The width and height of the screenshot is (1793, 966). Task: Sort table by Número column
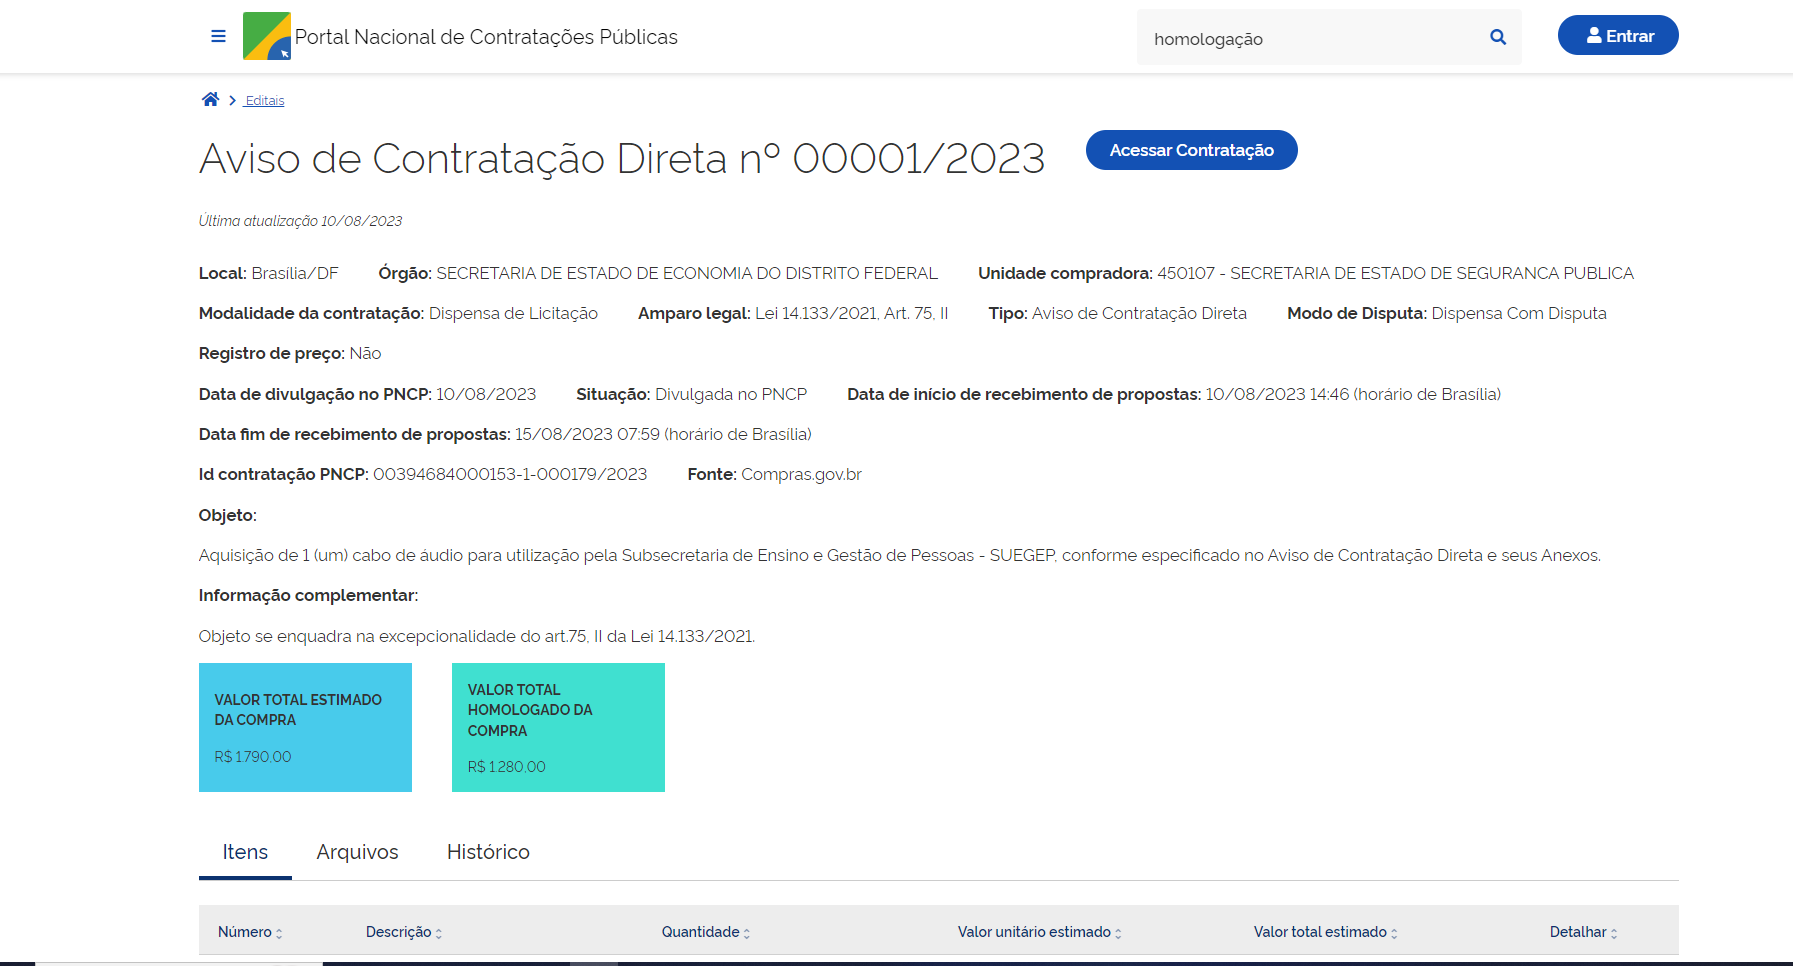click(x=250, y=932)
